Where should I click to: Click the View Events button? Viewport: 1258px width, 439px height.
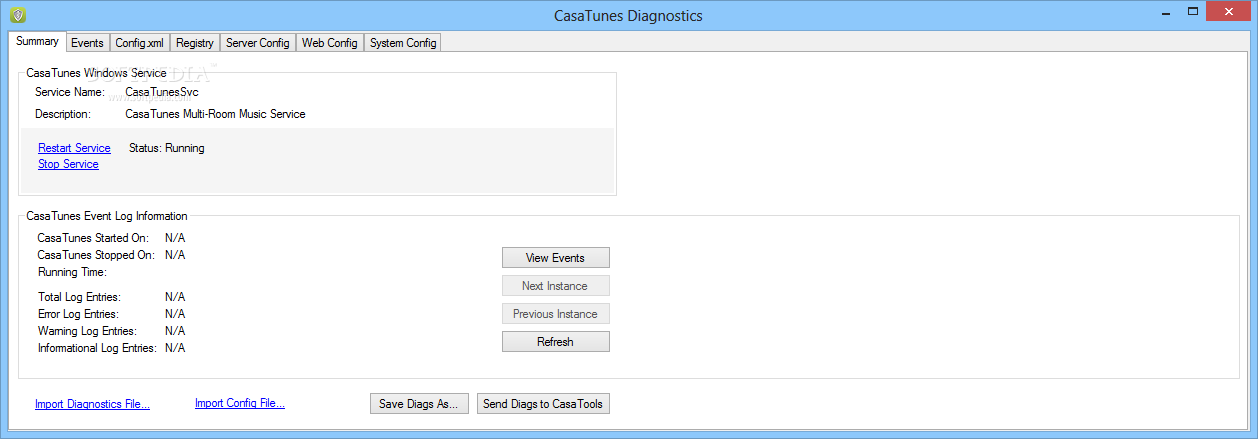point(555,258)
